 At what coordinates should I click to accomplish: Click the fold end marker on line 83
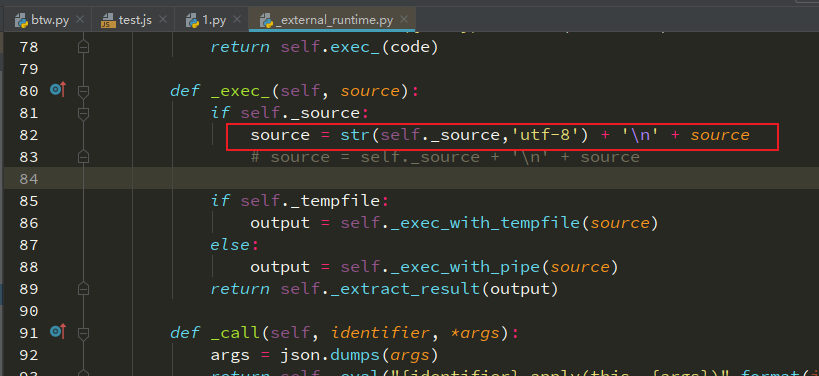click(83, 157)
